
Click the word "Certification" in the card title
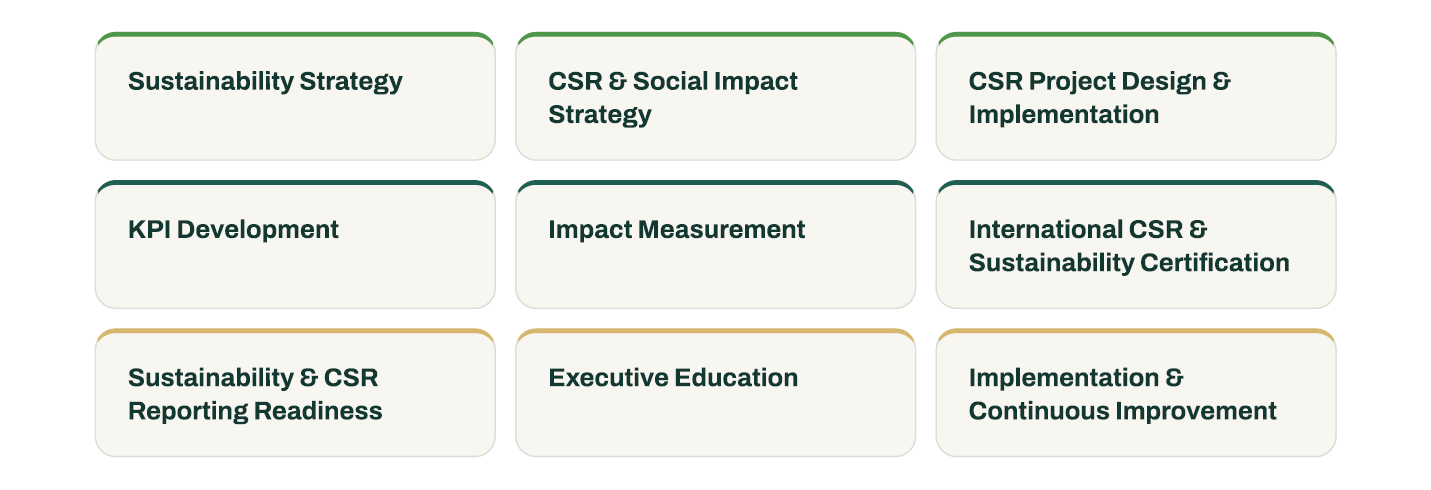[x=1216, y=263]
